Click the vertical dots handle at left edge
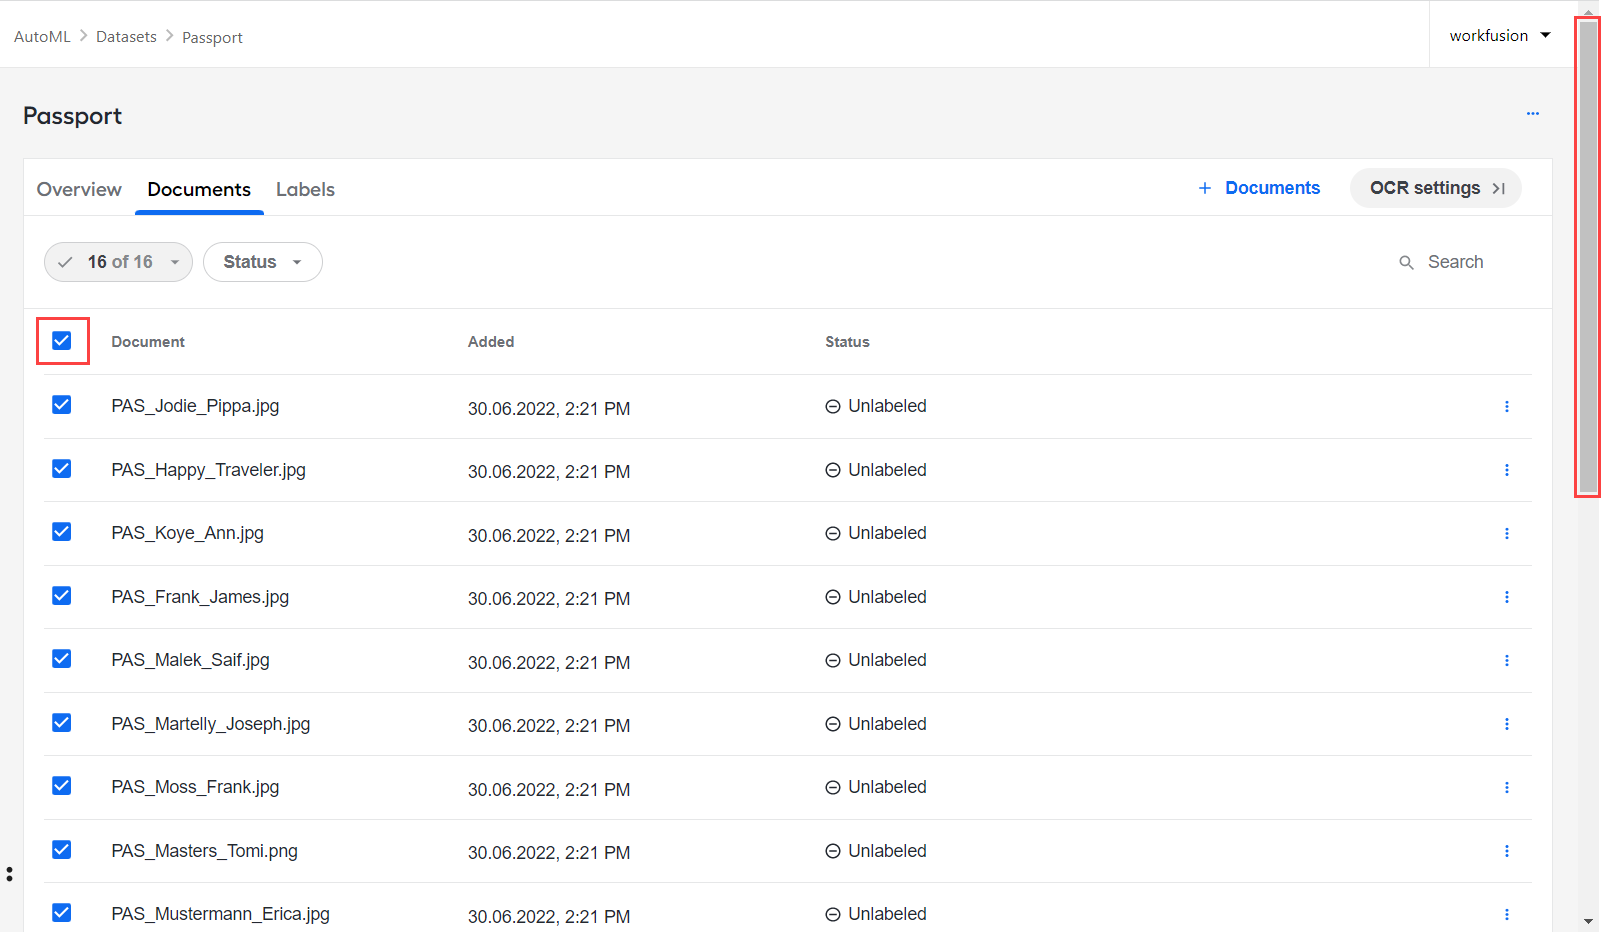 [9, 874]
